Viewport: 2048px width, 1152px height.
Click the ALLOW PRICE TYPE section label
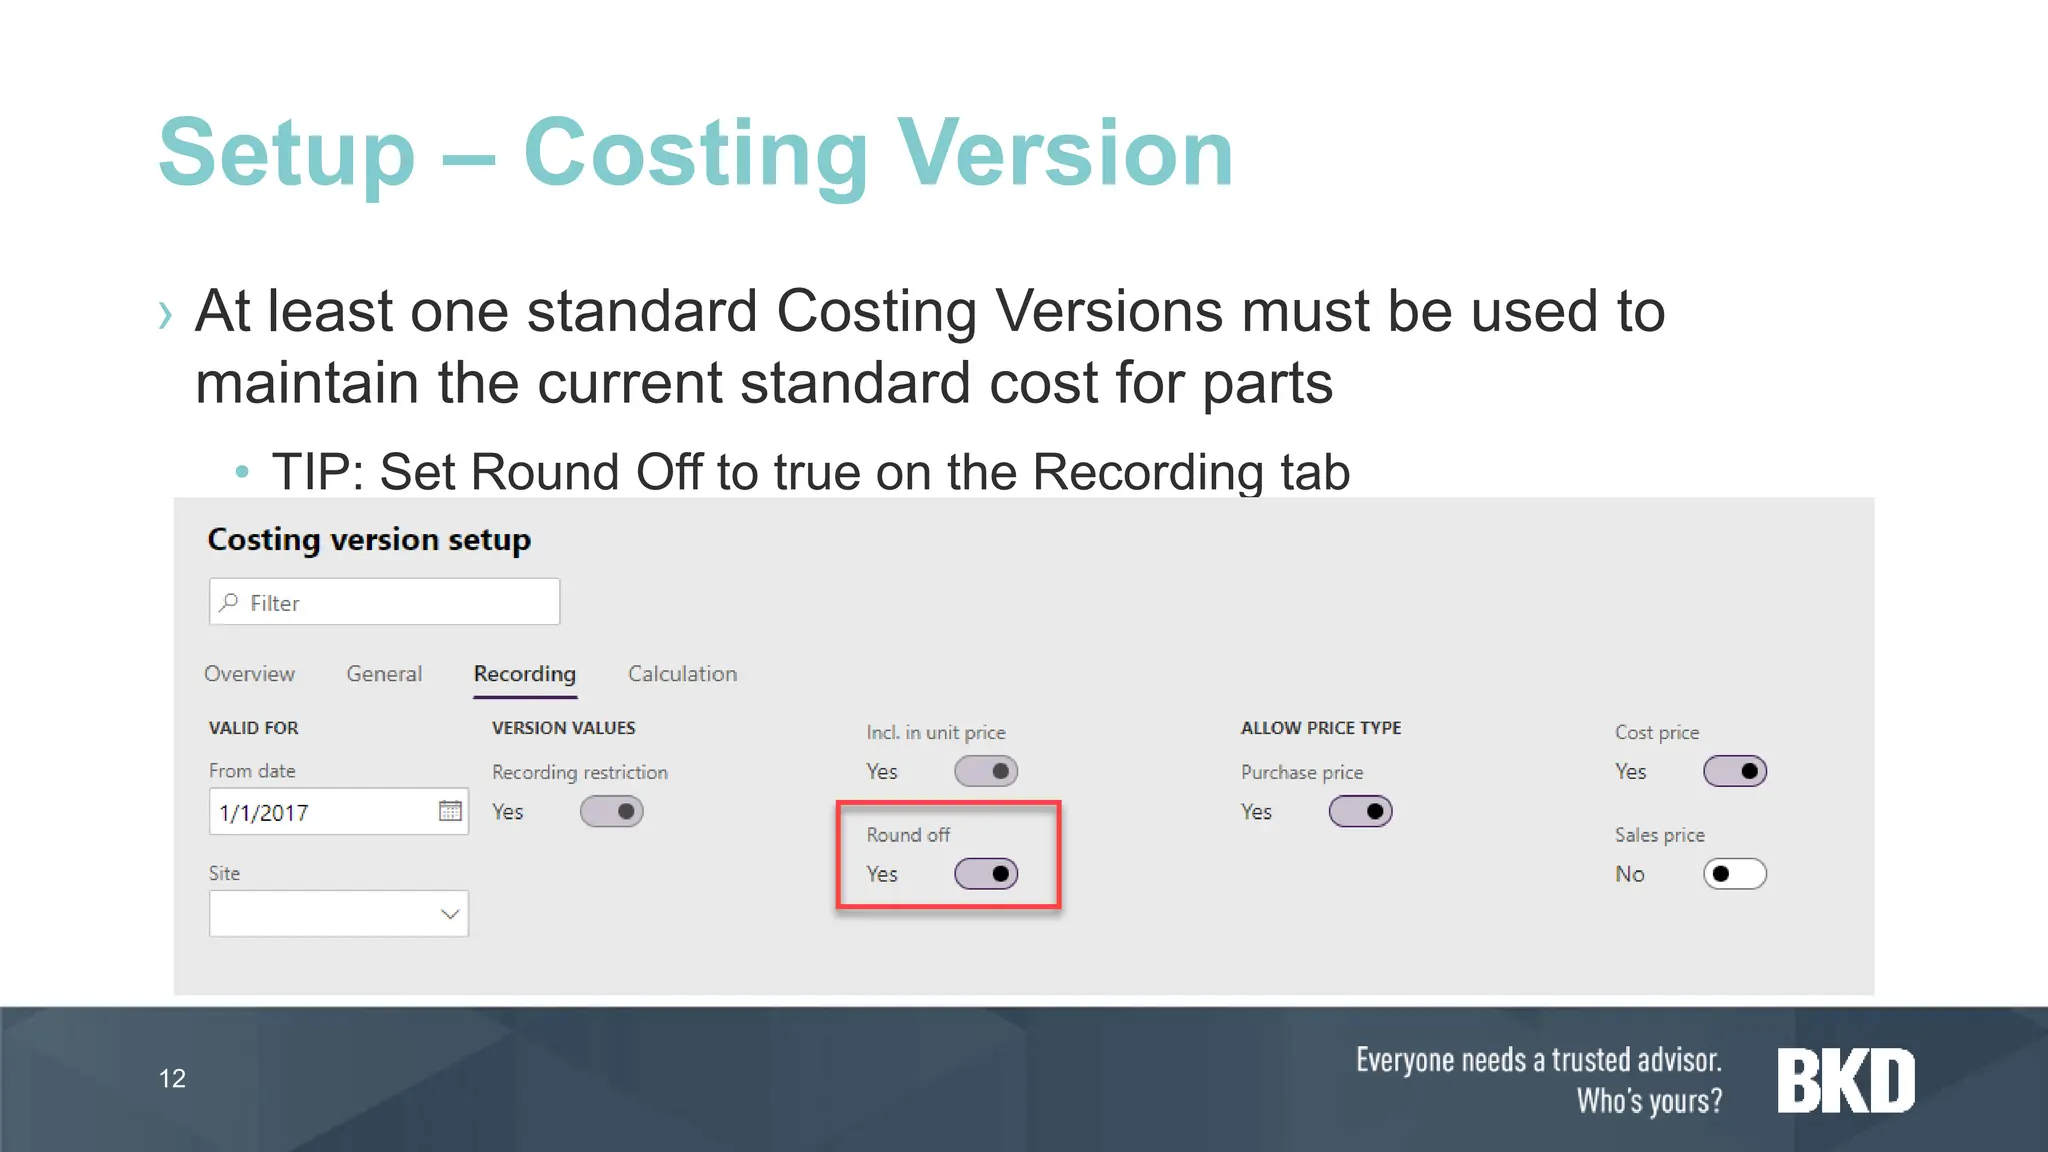tap(1321, 728)
